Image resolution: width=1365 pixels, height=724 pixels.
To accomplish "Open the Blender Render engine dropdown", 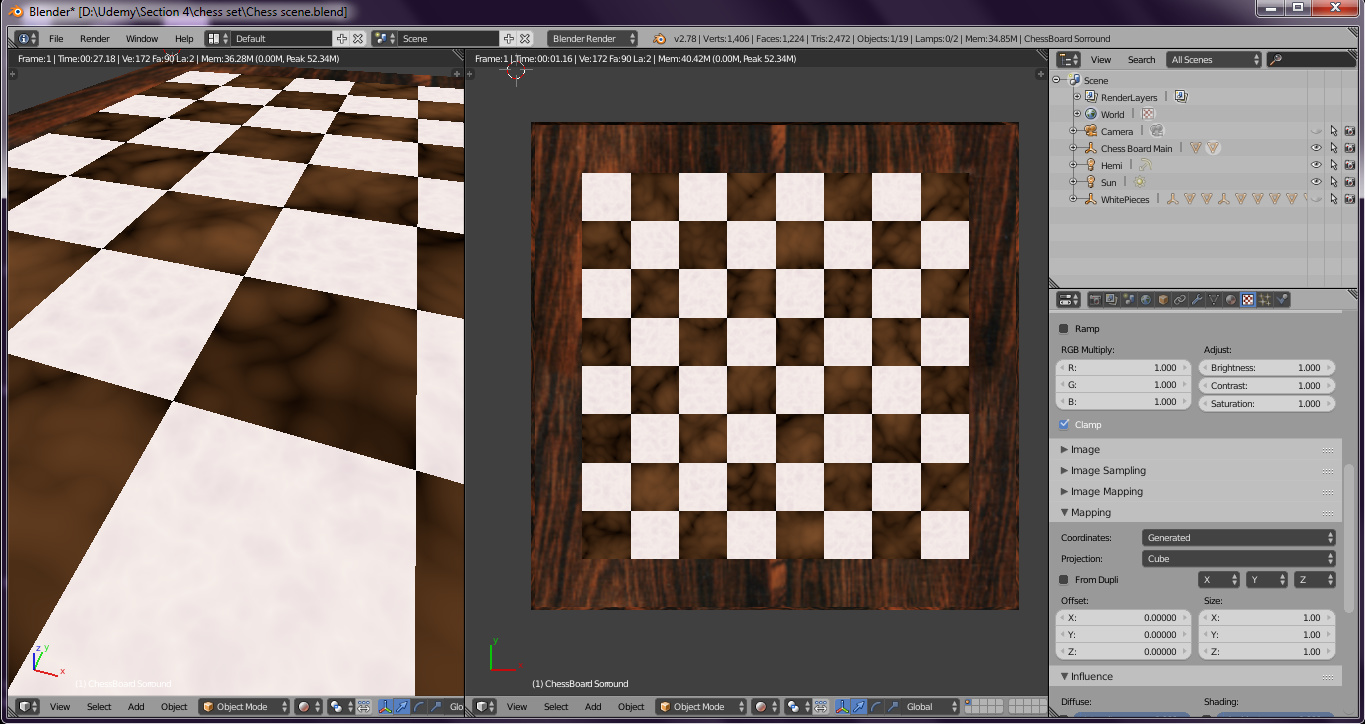I will click(593, 38).
